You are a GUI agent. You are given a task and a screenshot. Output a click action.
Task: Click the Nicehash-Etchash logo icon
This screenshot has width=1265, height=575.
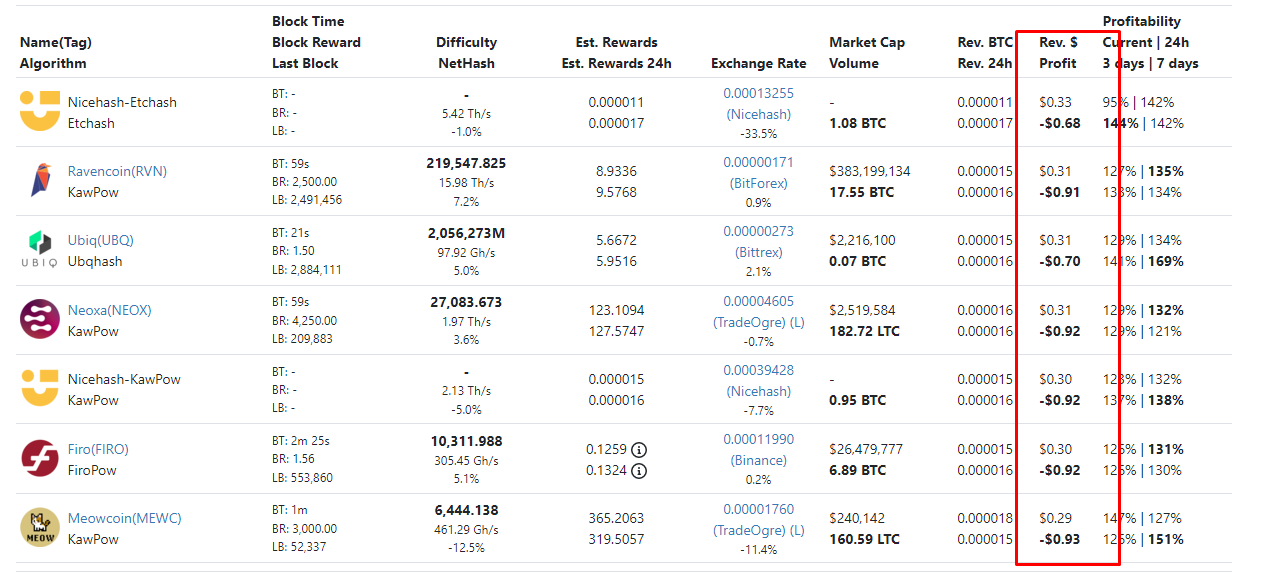coord(40,111)
